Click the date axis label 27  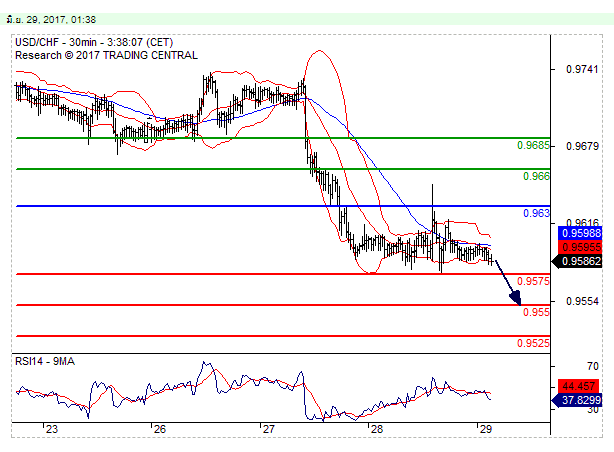[268, 429]
